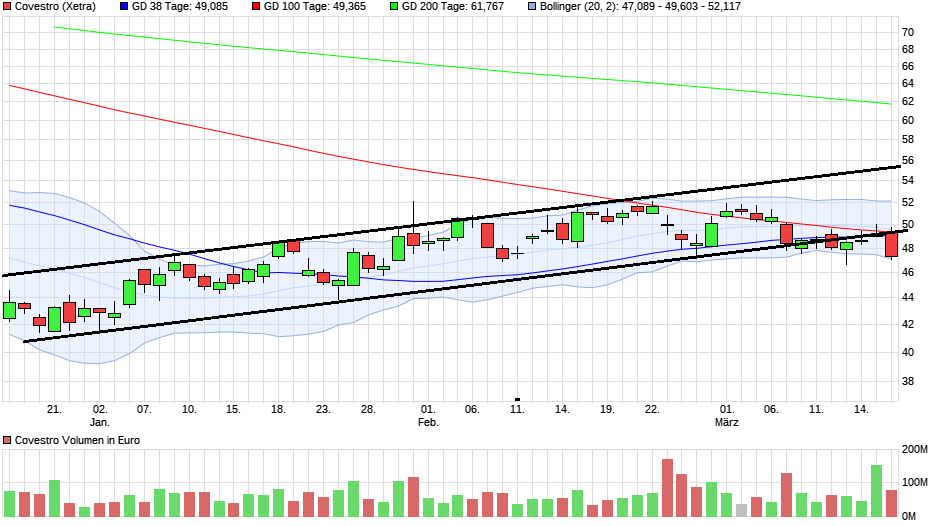940x526 pixels.
Task: Click the 200M volume axis label
Action: pyautogui.click(x=915, y=450)
